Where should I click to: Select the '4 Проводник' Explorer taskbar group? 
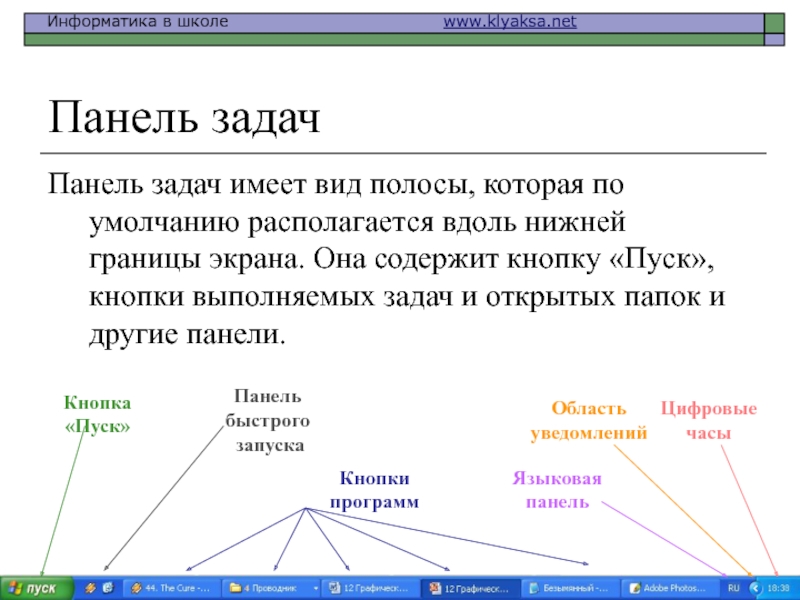(x=264, y=588)
